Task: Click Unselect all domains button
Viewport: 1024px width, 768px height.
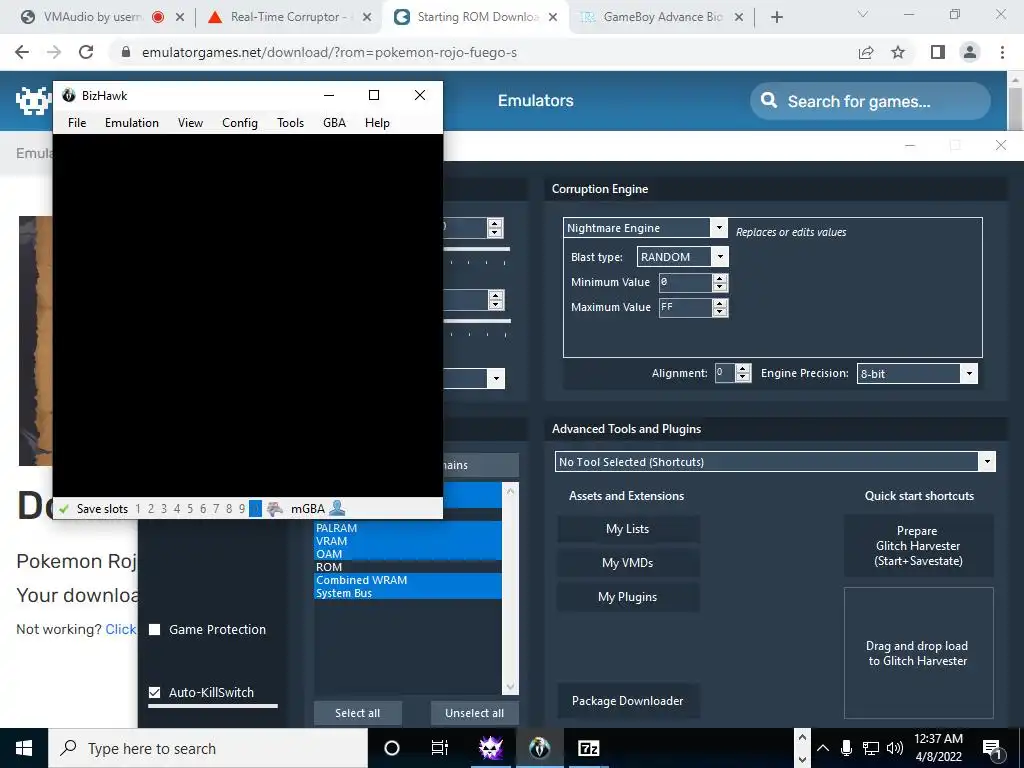Action: 474,713
